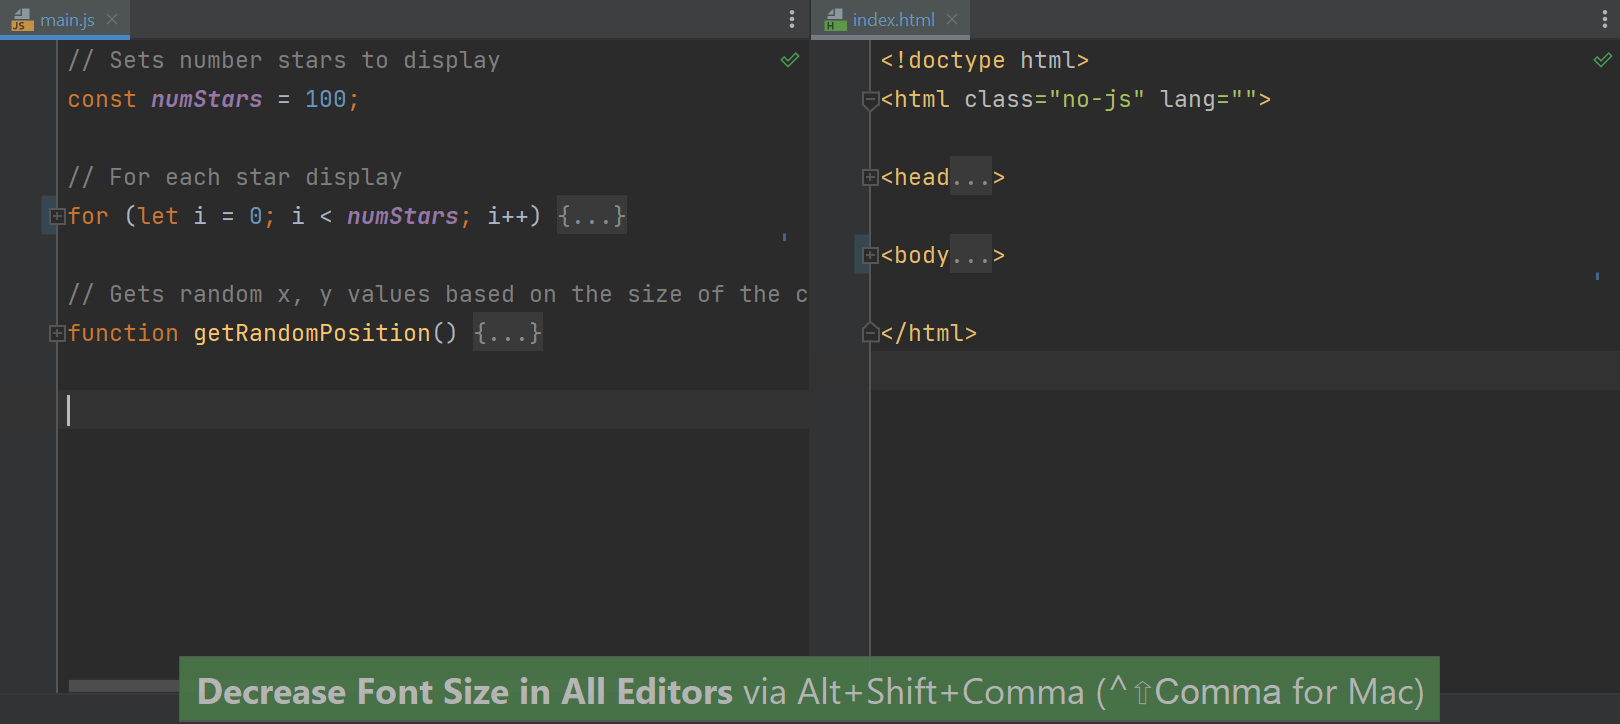Place cursor on numStars in const declaration
Viewport: 1620px width, 724px height.
point(206,99)
